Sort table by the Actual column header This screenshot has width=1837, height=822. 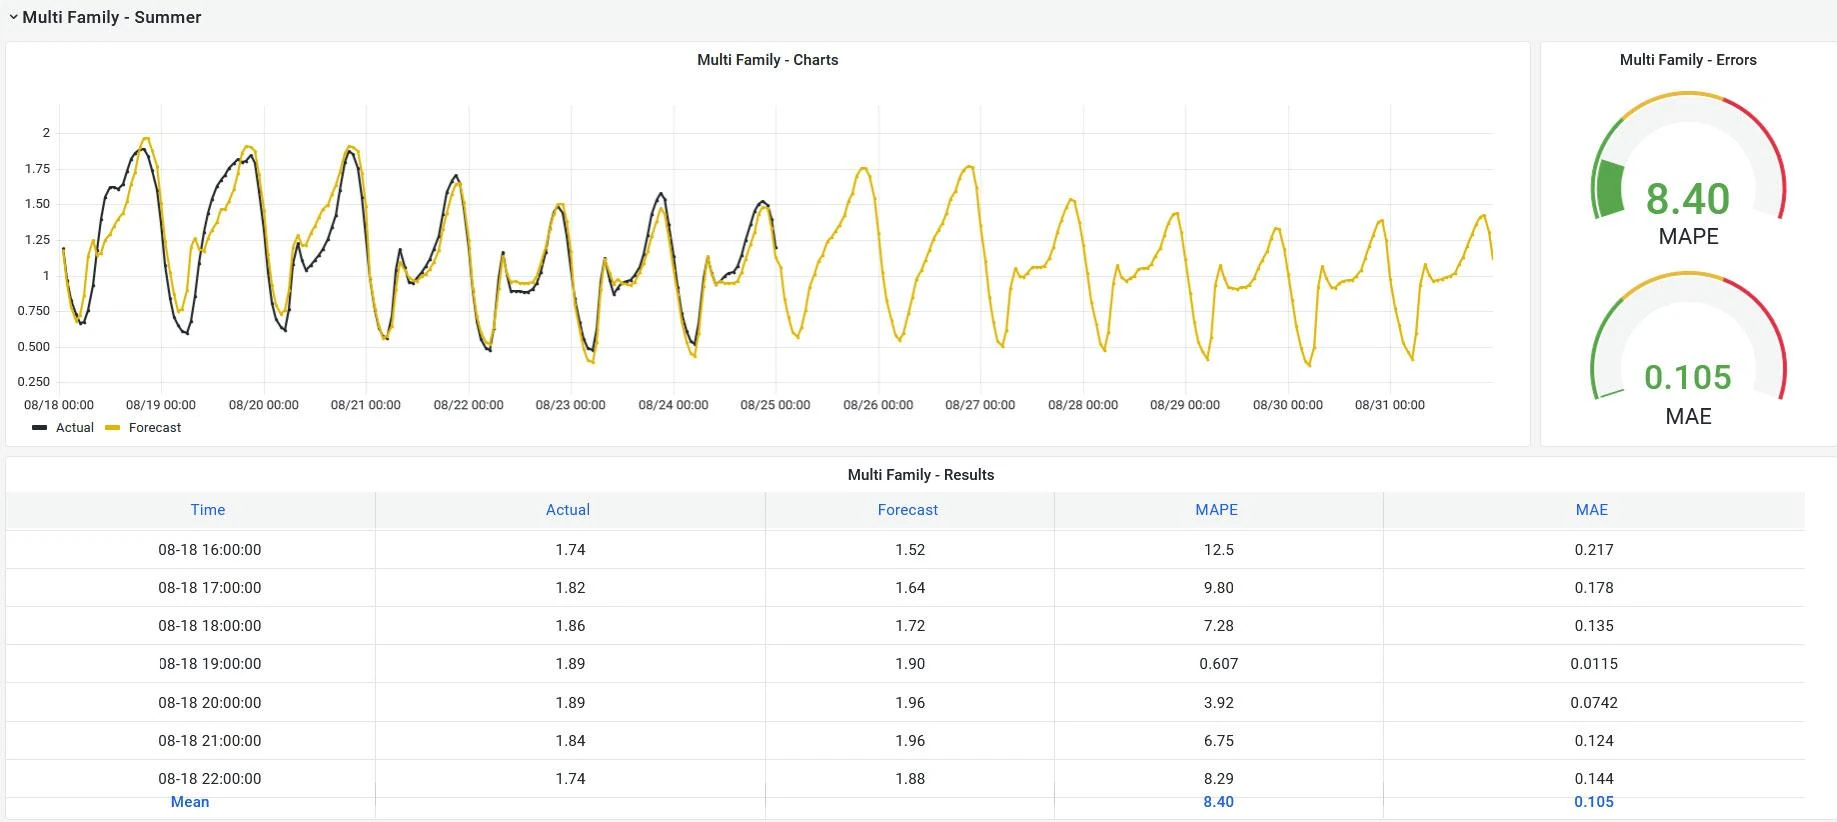[x=568, y=510]
